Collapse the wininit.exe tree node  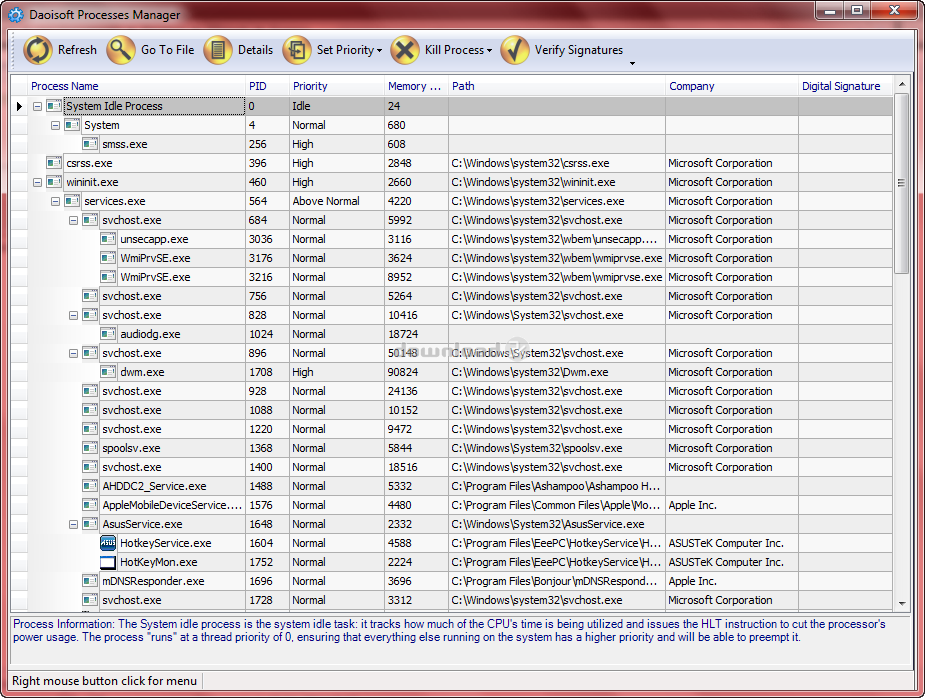click(38, 182)
